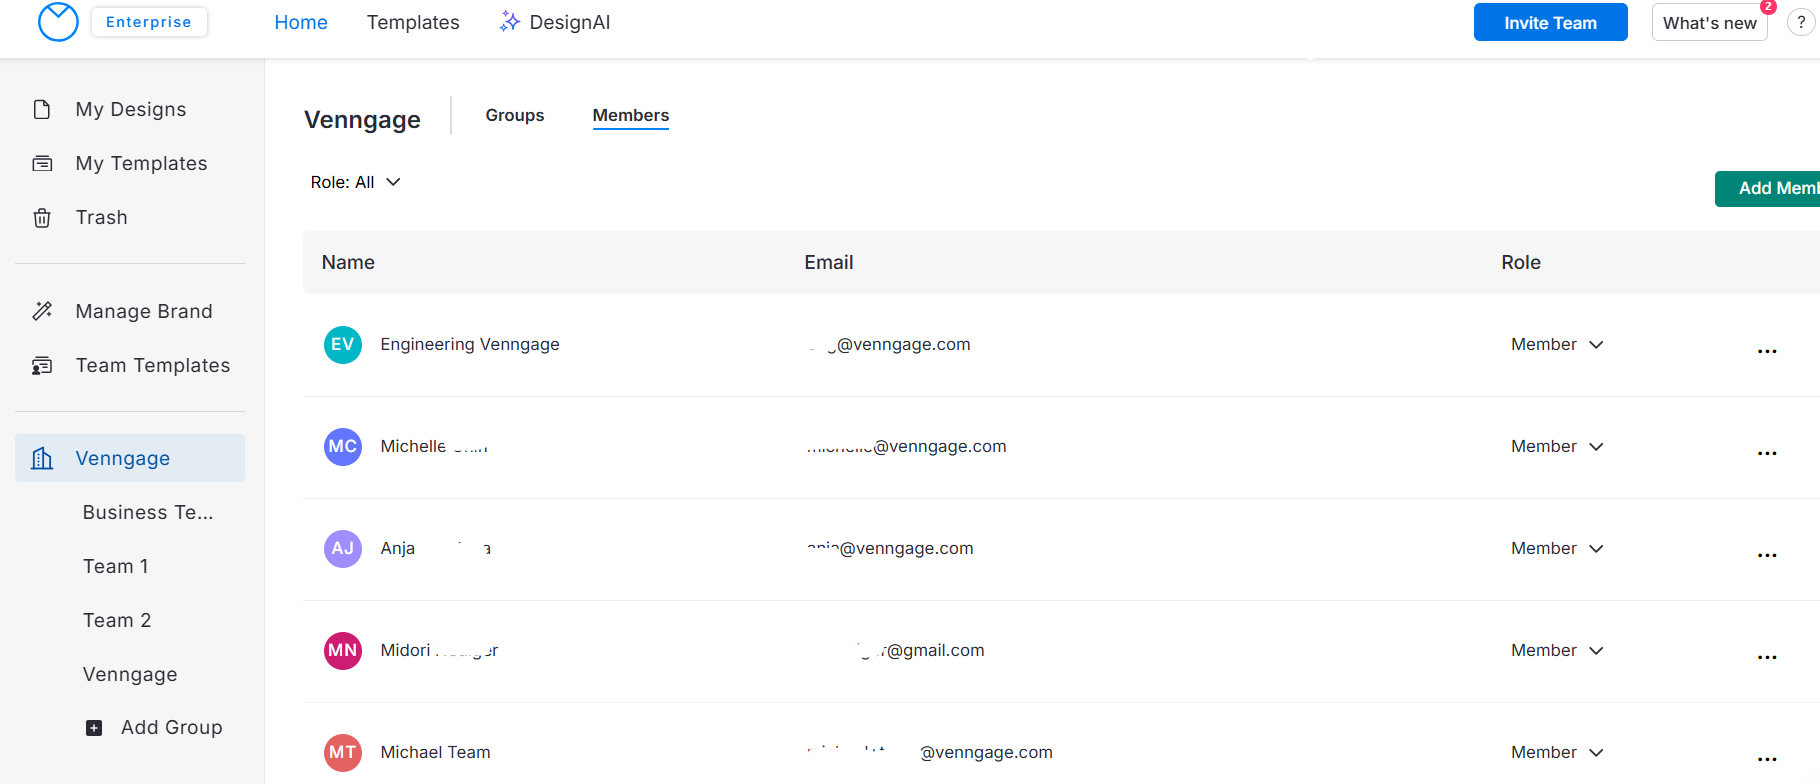
Task: Open role dropdown for Anja
Action: 1557,548
